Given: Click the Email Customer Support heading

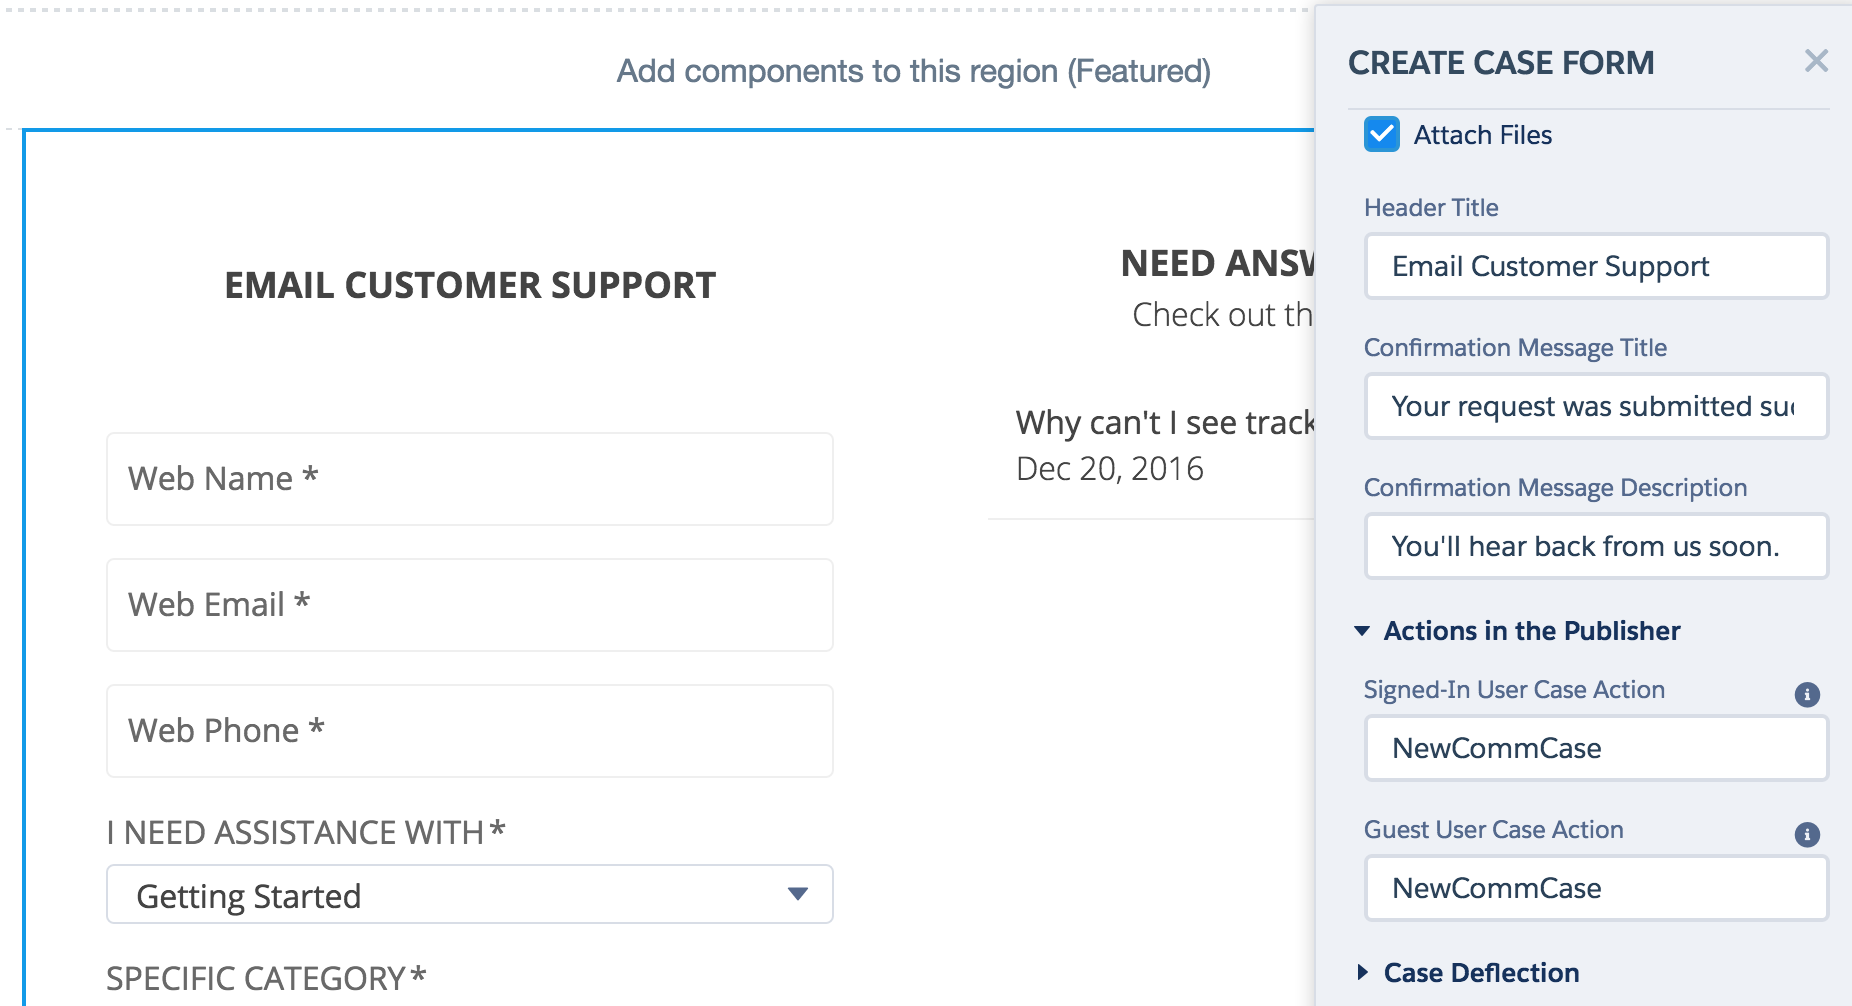Looking at the screenshot, I should [470, 285].
